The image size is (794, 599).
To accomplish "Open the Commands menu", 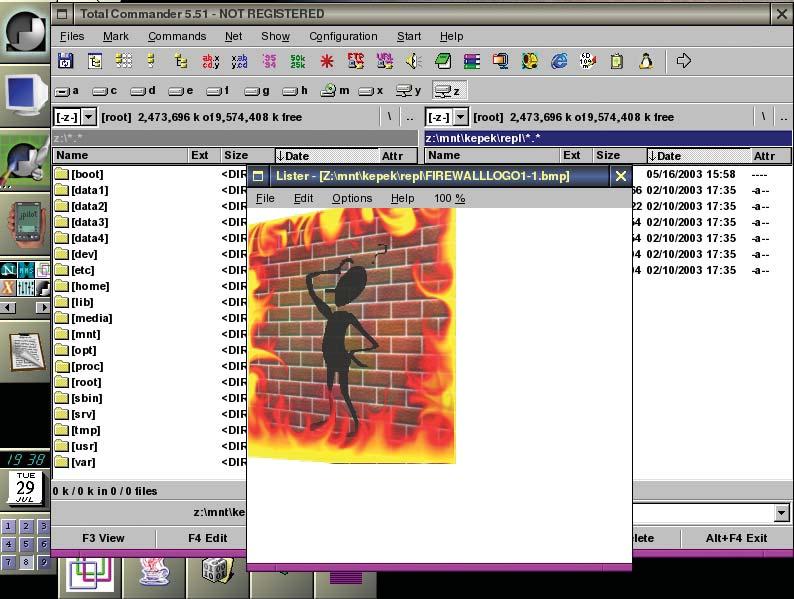I will [177, 36].
